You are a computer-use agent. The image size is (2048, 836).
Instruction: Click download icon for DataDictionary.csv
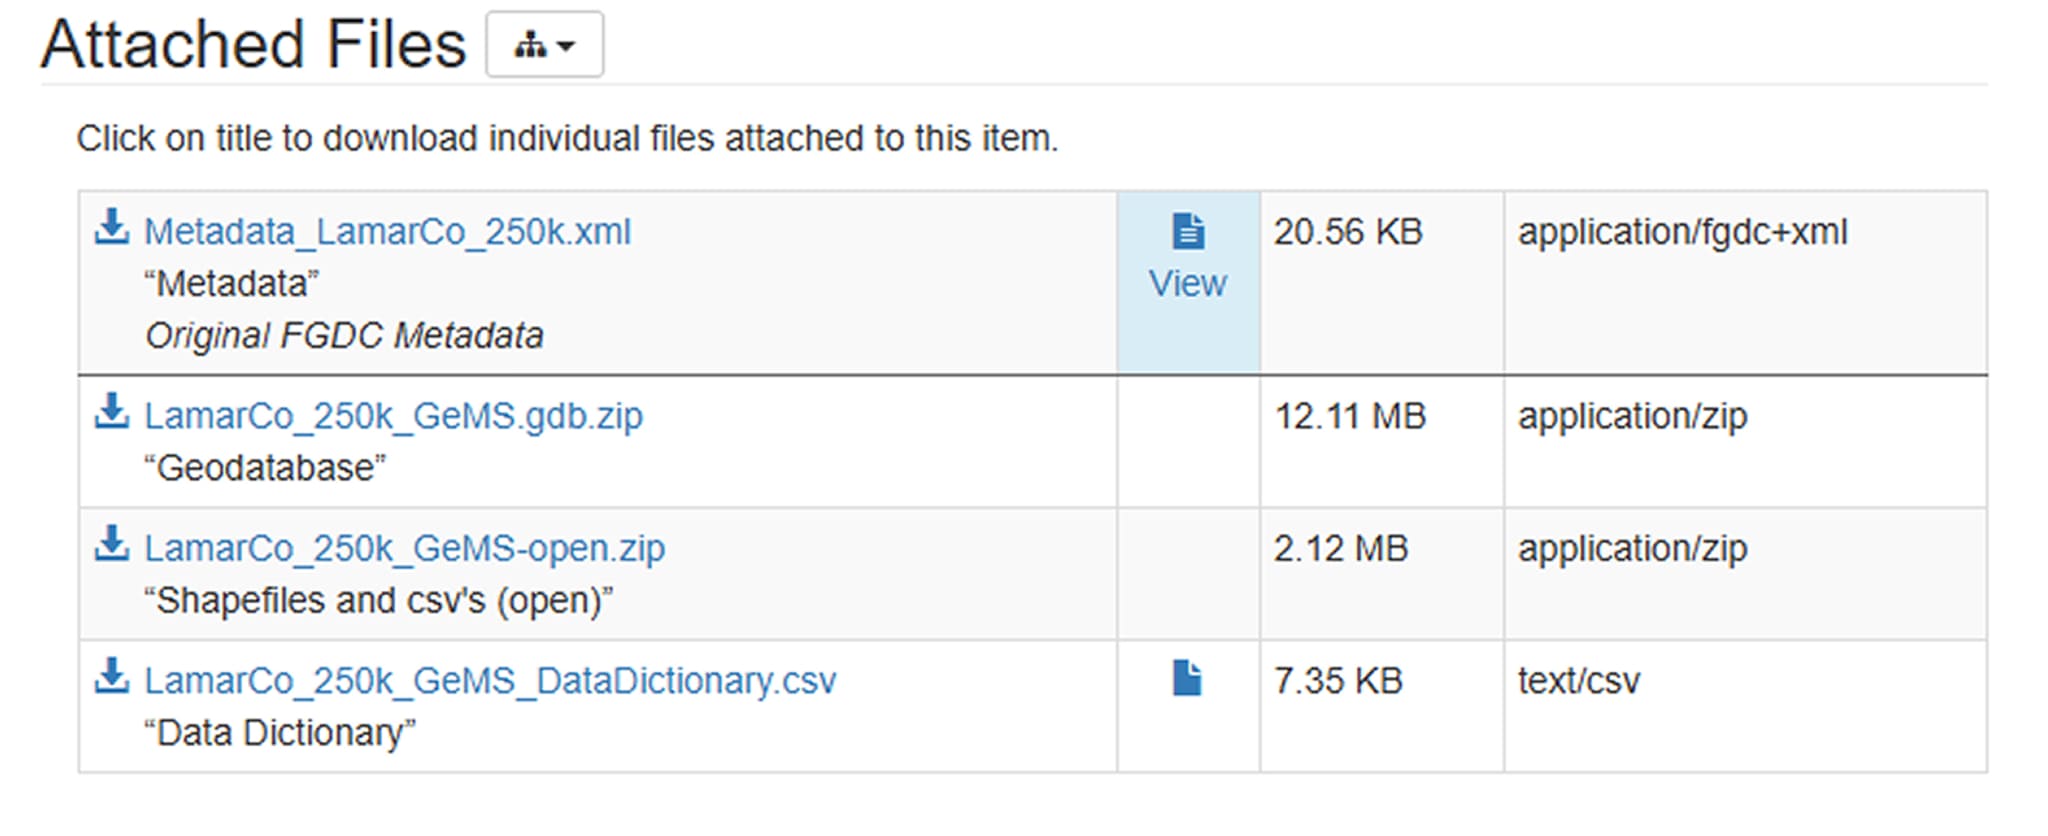click(x=112, y=676)
